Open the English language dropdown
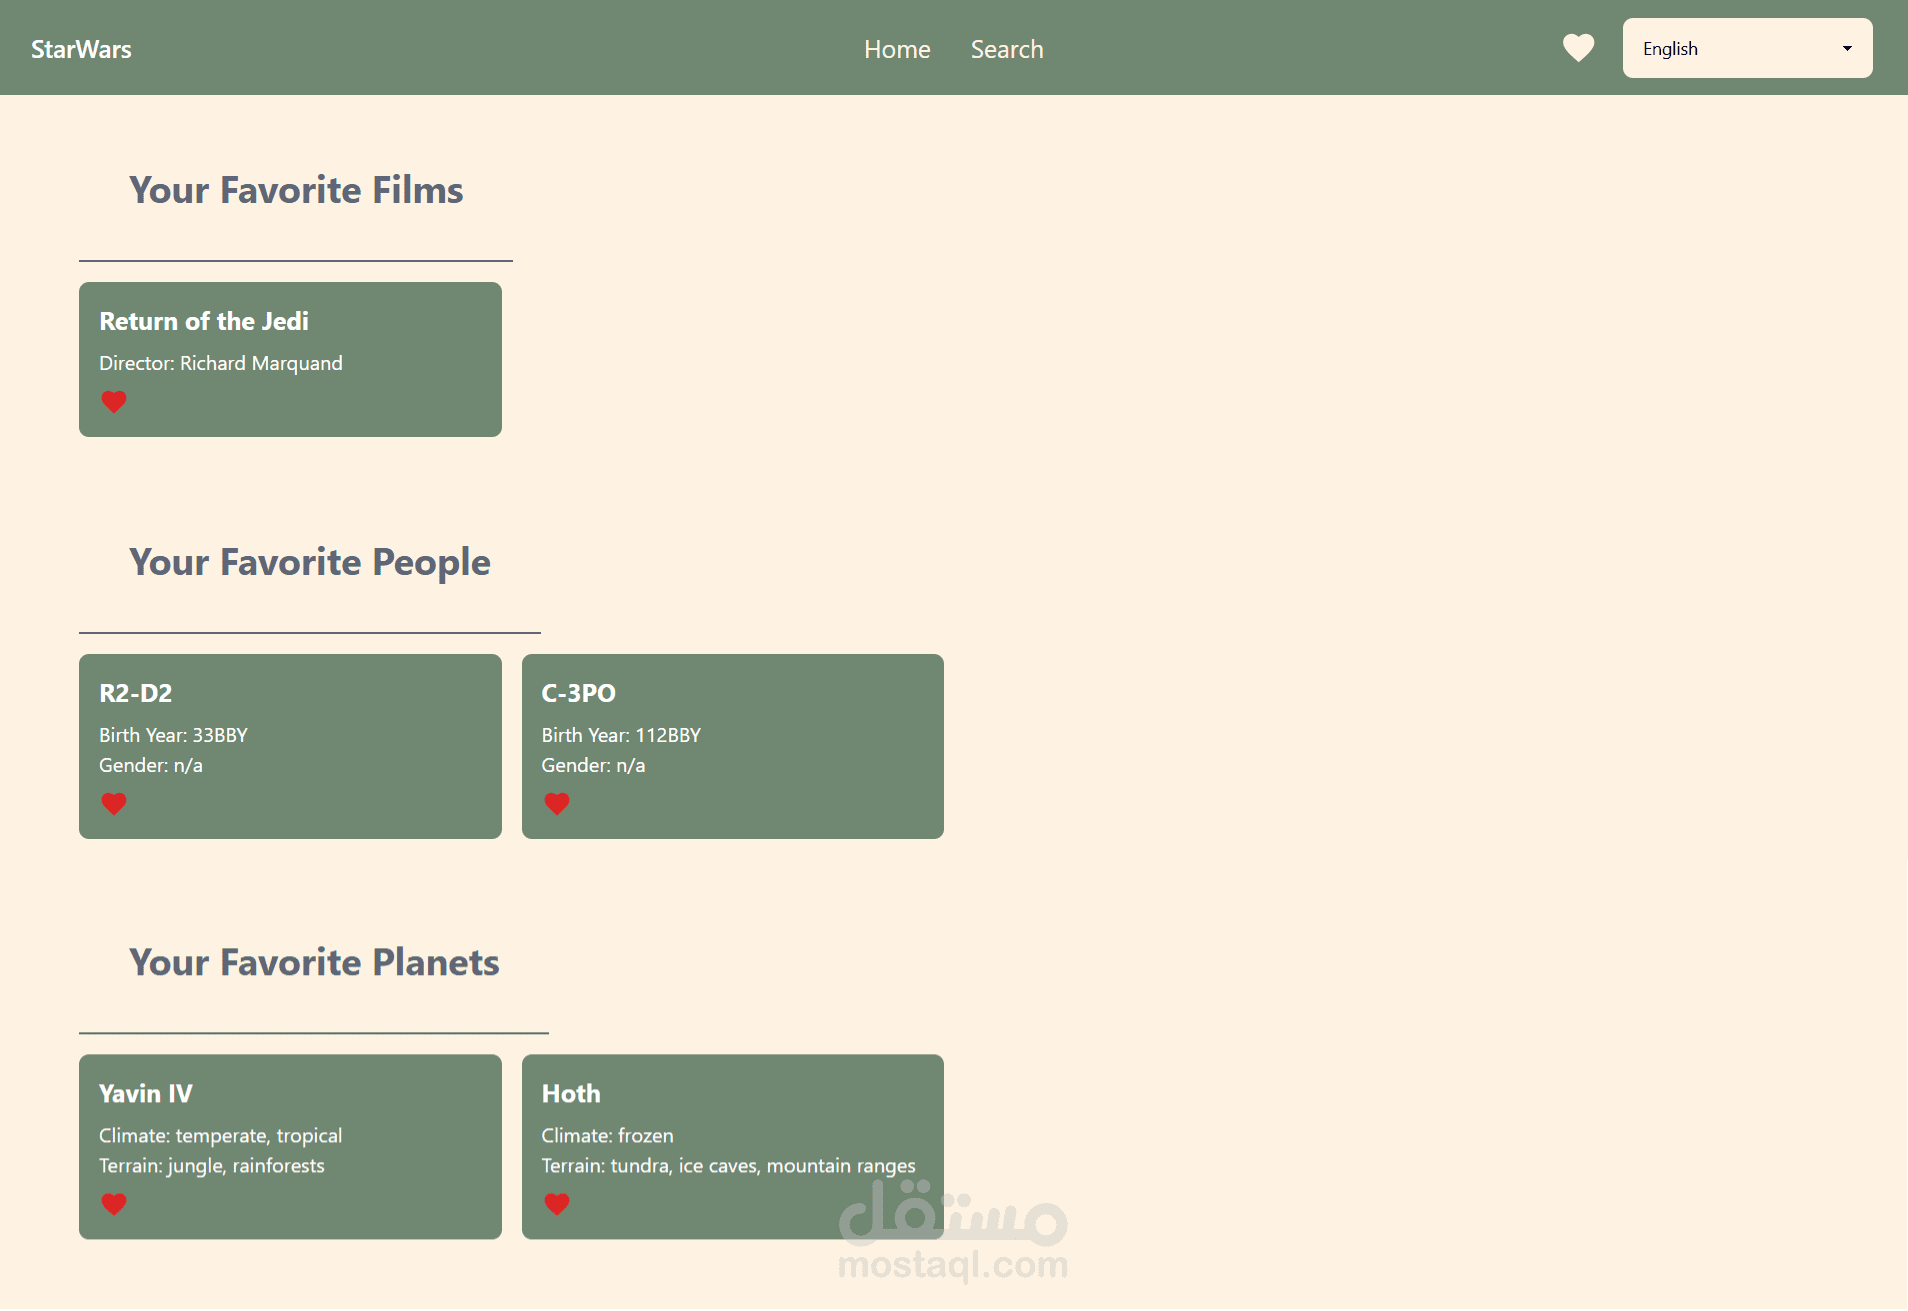Viewport: 1908px width, 1311px height. pos(1747,48)
